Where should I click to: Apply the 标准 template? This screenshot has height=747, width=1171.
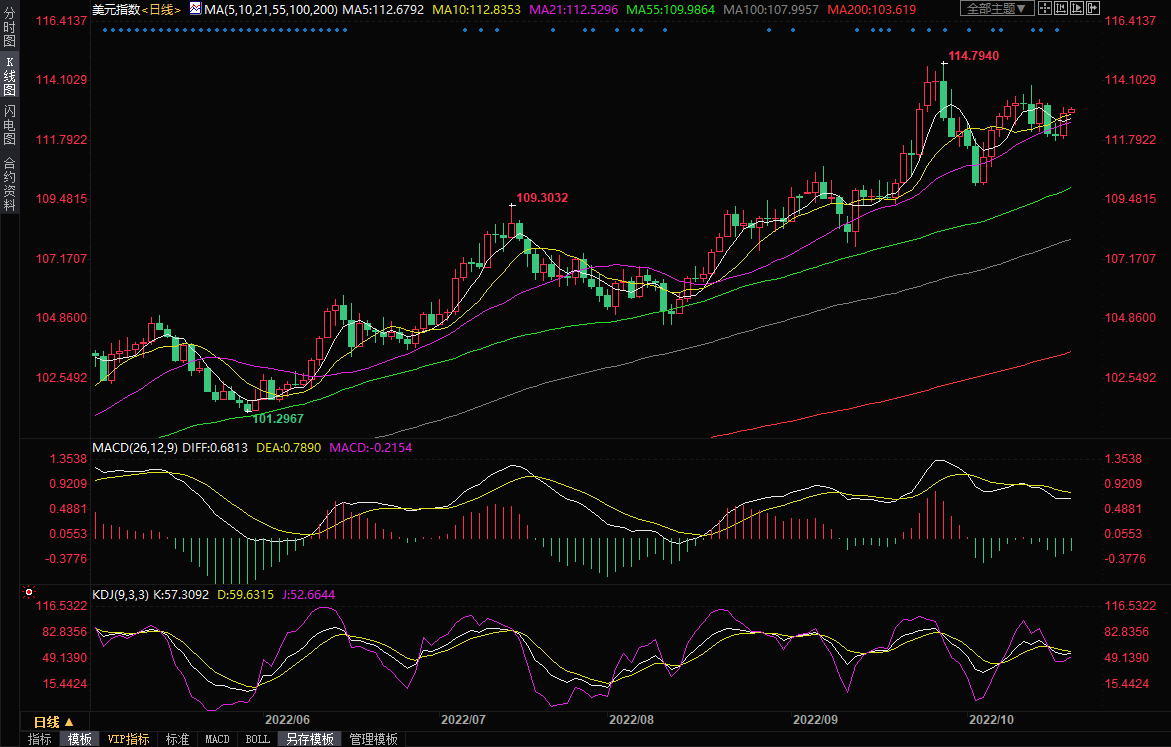click(x=177, y=739)
